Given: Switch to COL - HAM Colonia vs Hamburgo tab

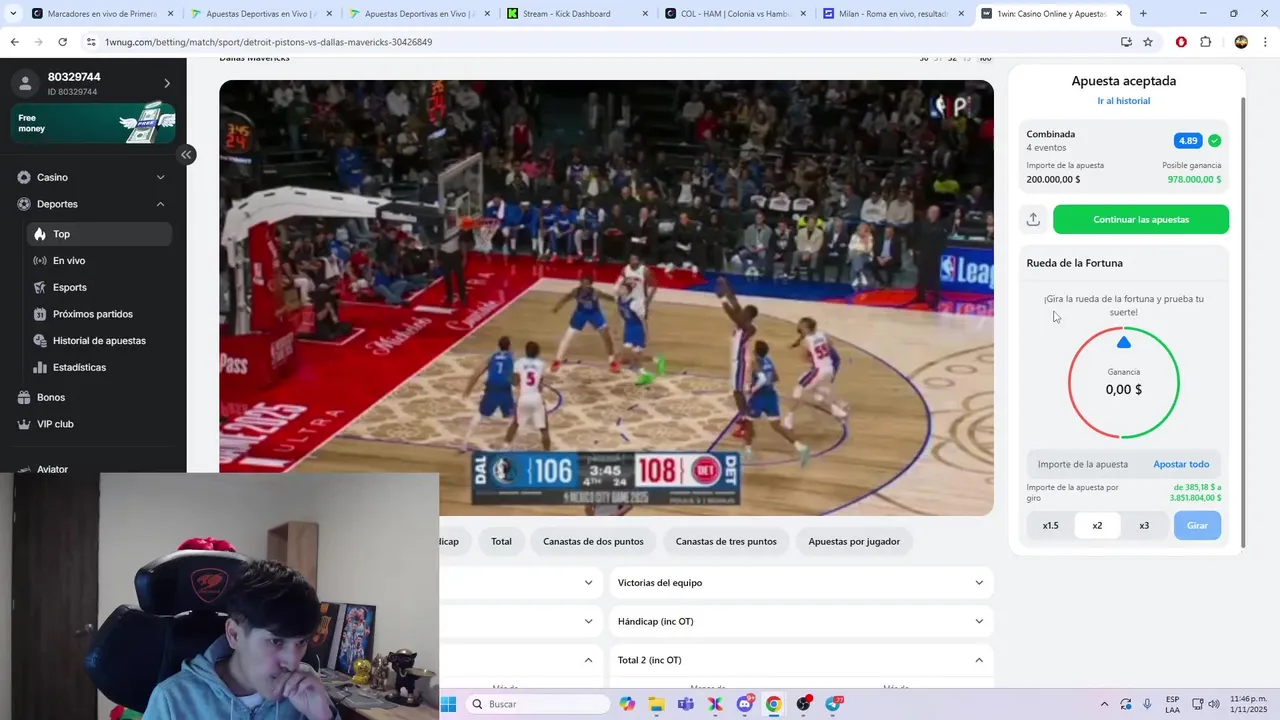Looking at the screenshot, I should [x=736, y=14].
